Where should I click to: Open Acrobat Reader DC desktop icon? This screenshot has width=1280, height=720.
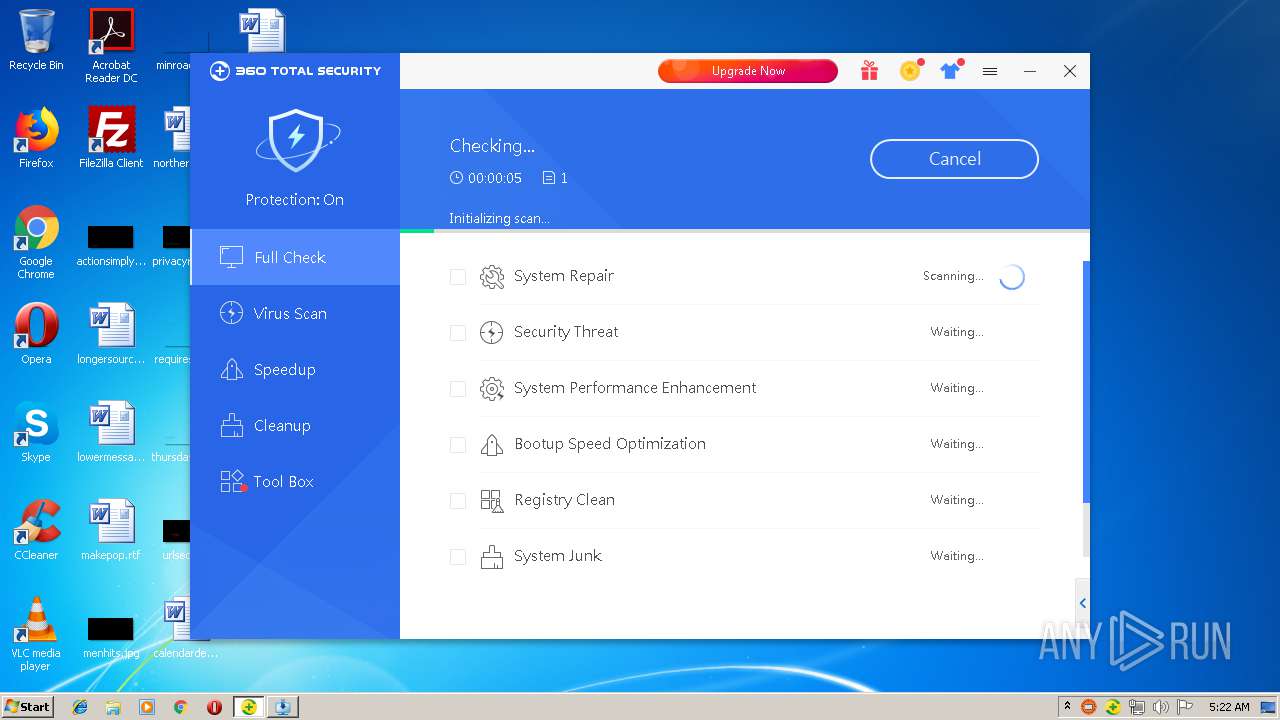point(111,46)
